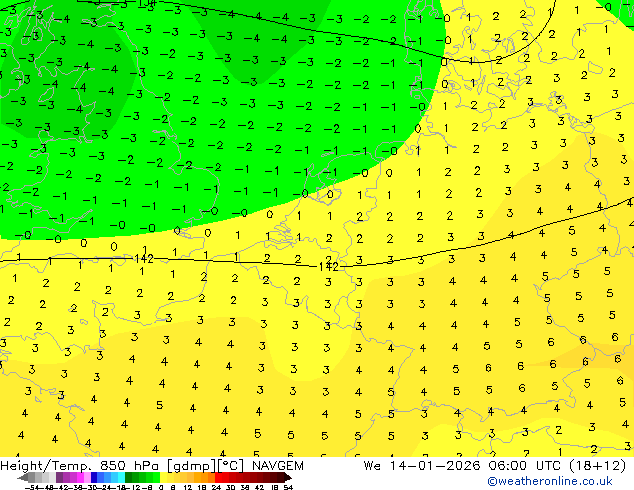The width and height of the screenshot is (634, 490).
Task: Click the '(18+12)' forecast run label
Action: (x=598, y=466)
